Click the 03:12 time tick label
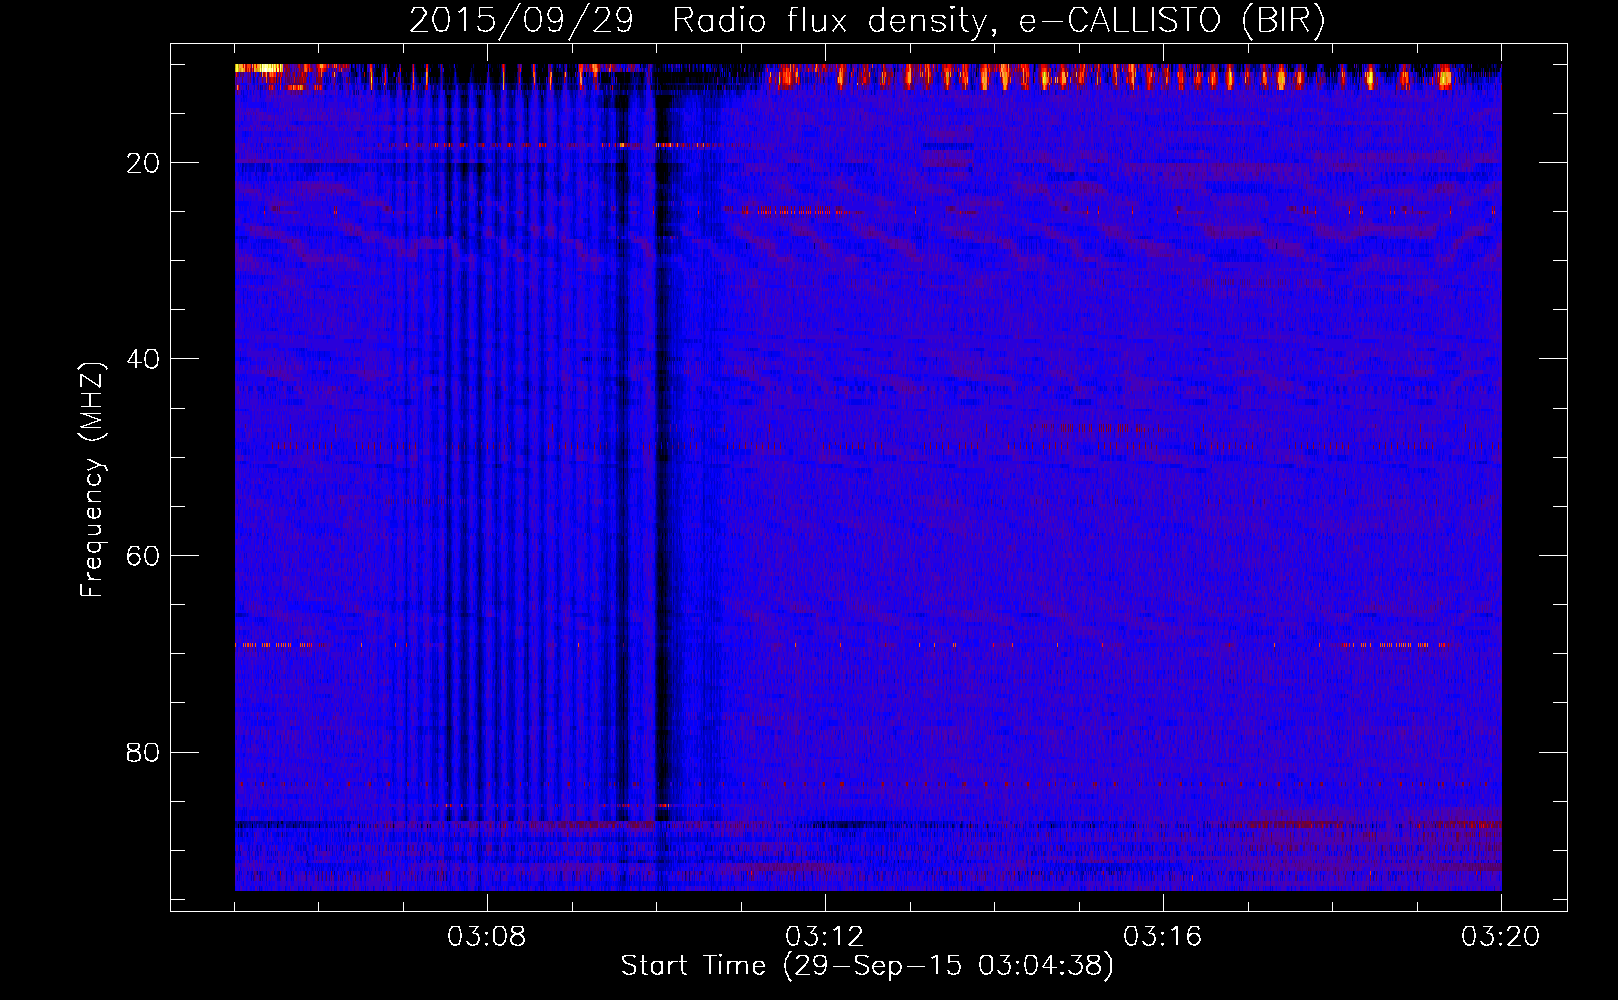The height and width of the screenshot is (1000, 1618). tap(825, 937)
